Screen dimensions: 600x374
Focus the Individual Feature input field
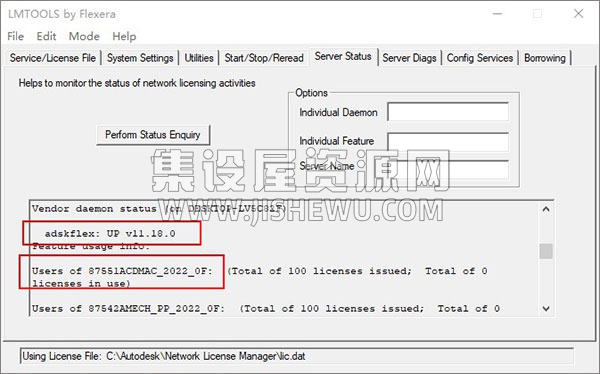click(448, 141)
